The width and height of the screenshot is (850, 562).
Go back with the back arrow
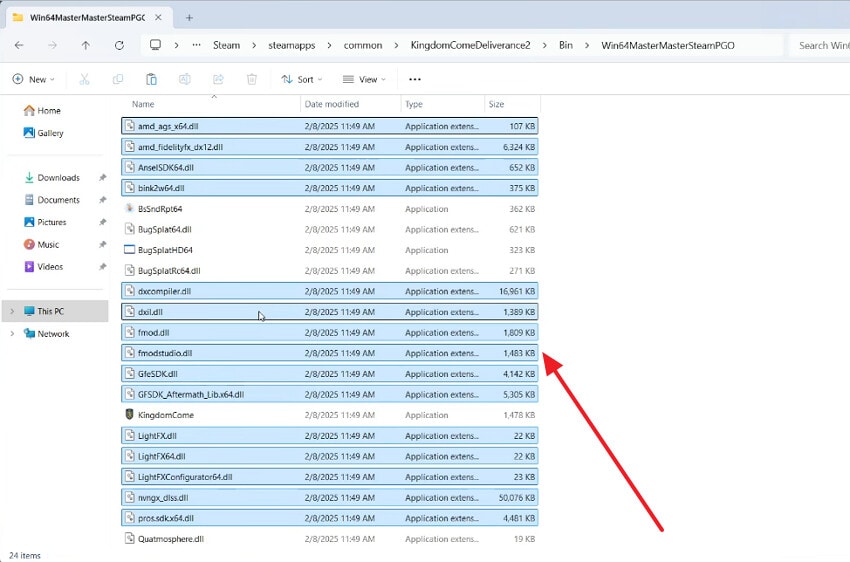click(19, 46)
